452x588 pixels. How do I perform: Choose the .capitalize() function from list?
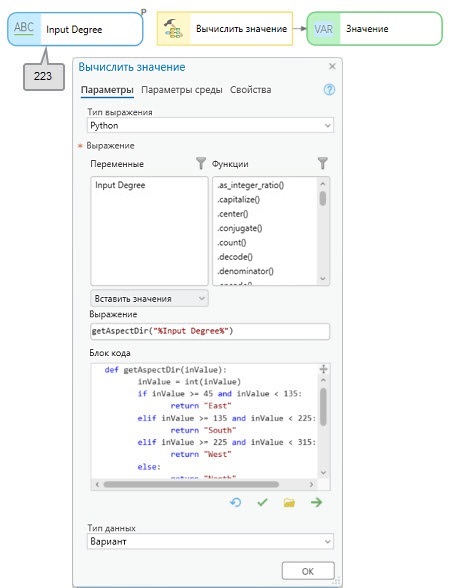(239, 200)
